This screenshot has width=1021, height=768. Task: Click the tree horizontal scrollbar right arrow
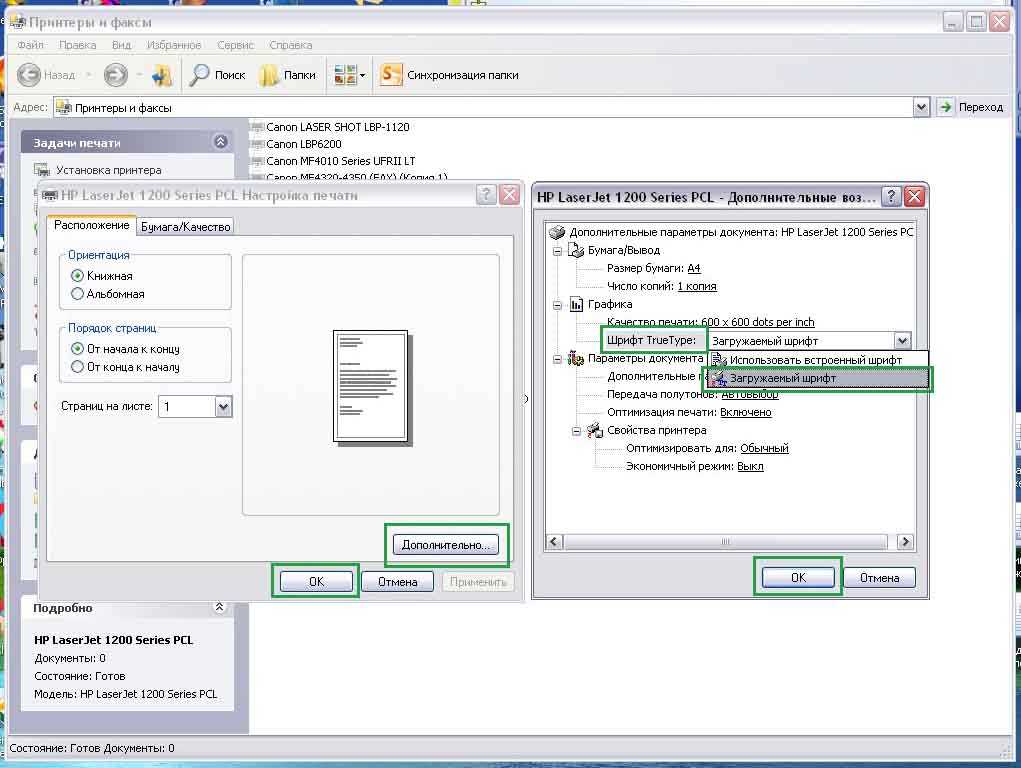[904, 541]
